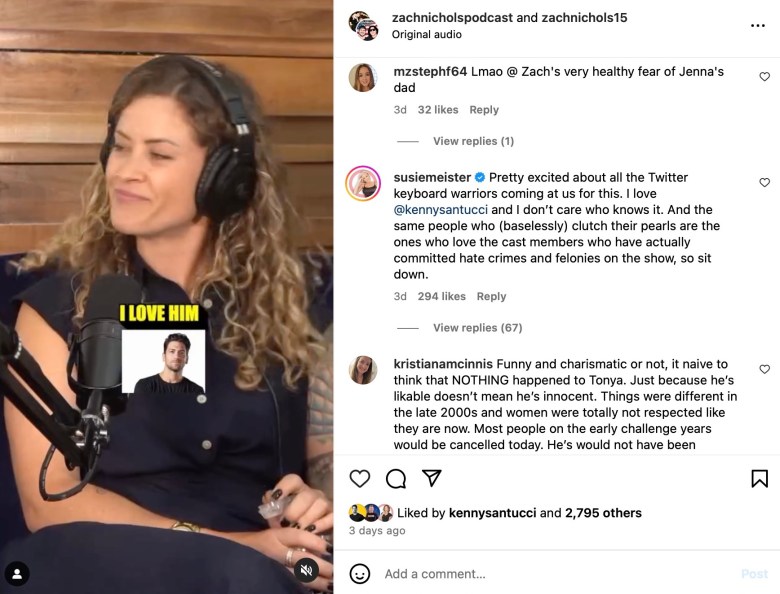This screenshot has width=780, height=594.
Task: Like kristianamcinnis's comment
Action: 765,369
